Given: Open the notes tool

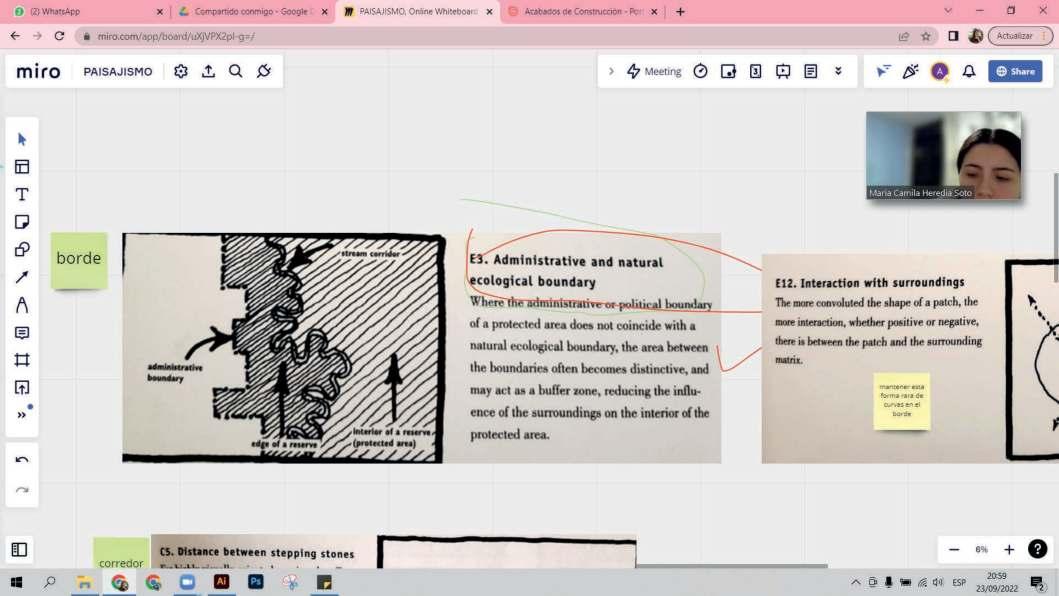Looking at the screenshot, I should point(811,72).
